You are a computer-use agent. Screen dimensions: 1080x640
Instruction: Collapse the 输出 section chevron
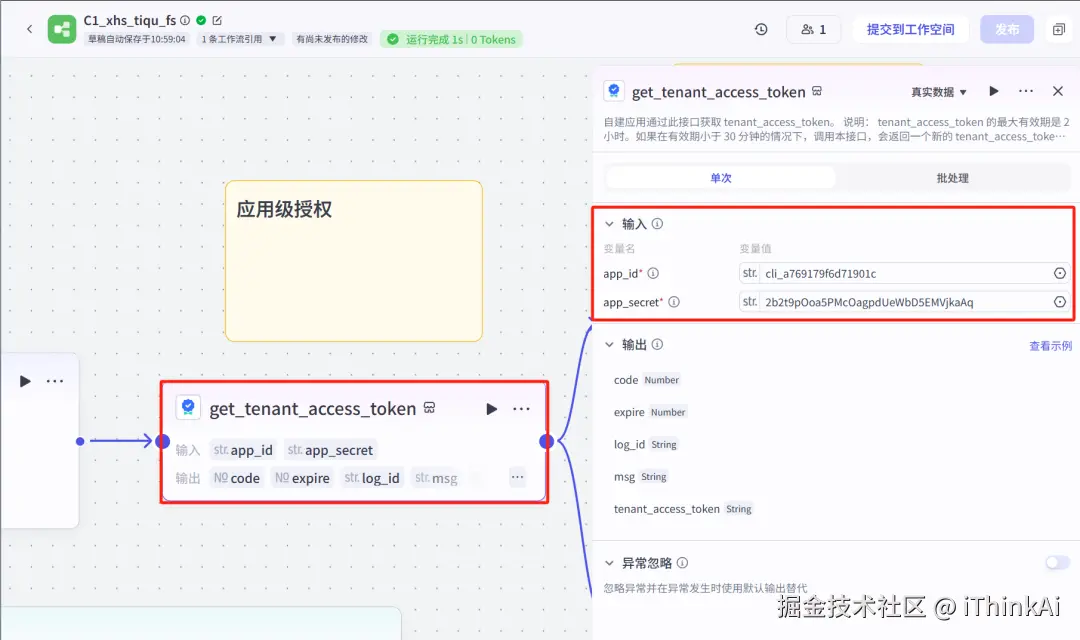[x=609, y=344]
